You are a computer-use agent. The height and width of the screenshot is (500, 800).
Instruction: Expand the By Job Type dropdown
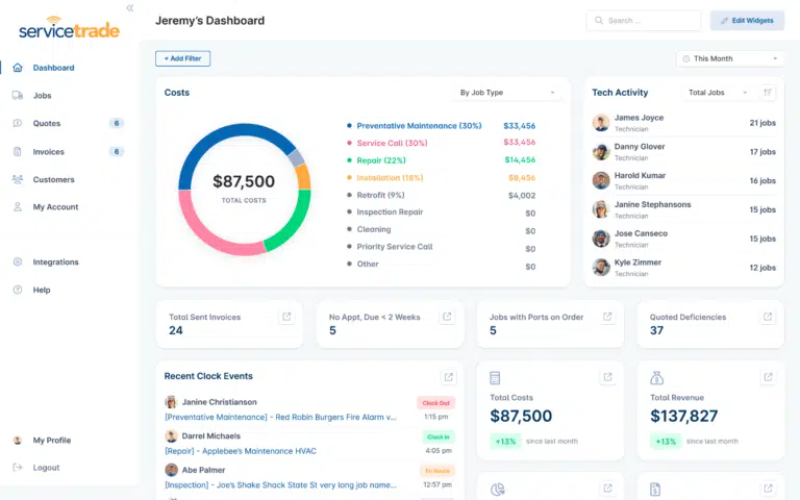pyautogui.click(x=507, y=93)
